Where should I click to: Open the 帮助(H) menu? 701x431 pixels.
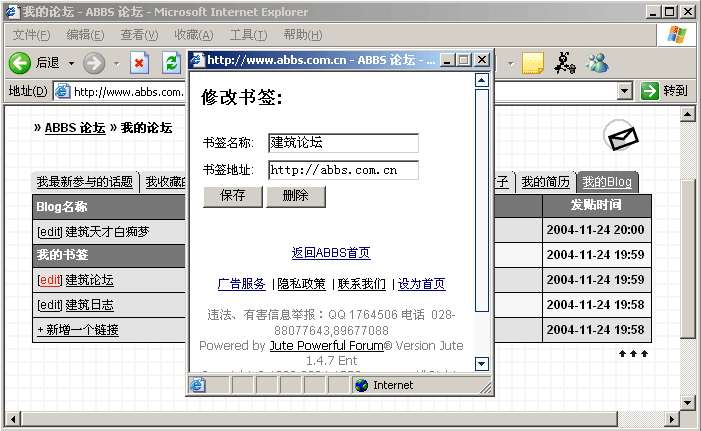click(303, 35)
